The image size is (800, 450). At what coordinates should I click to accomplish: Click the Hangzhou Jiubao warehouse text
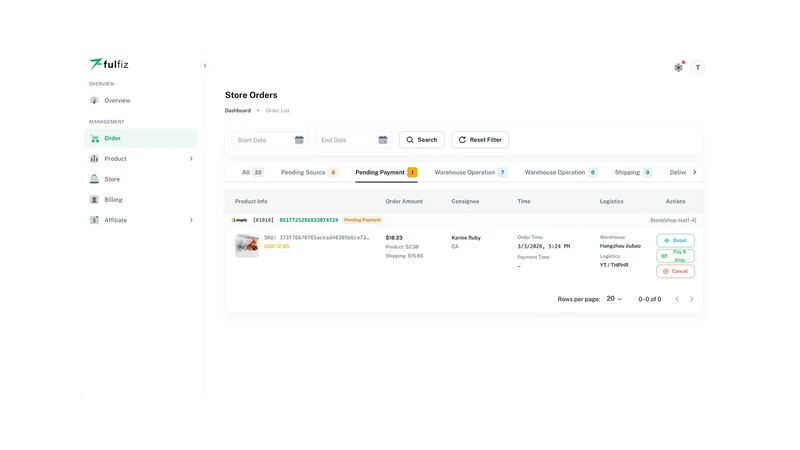[x=620, y=246]
